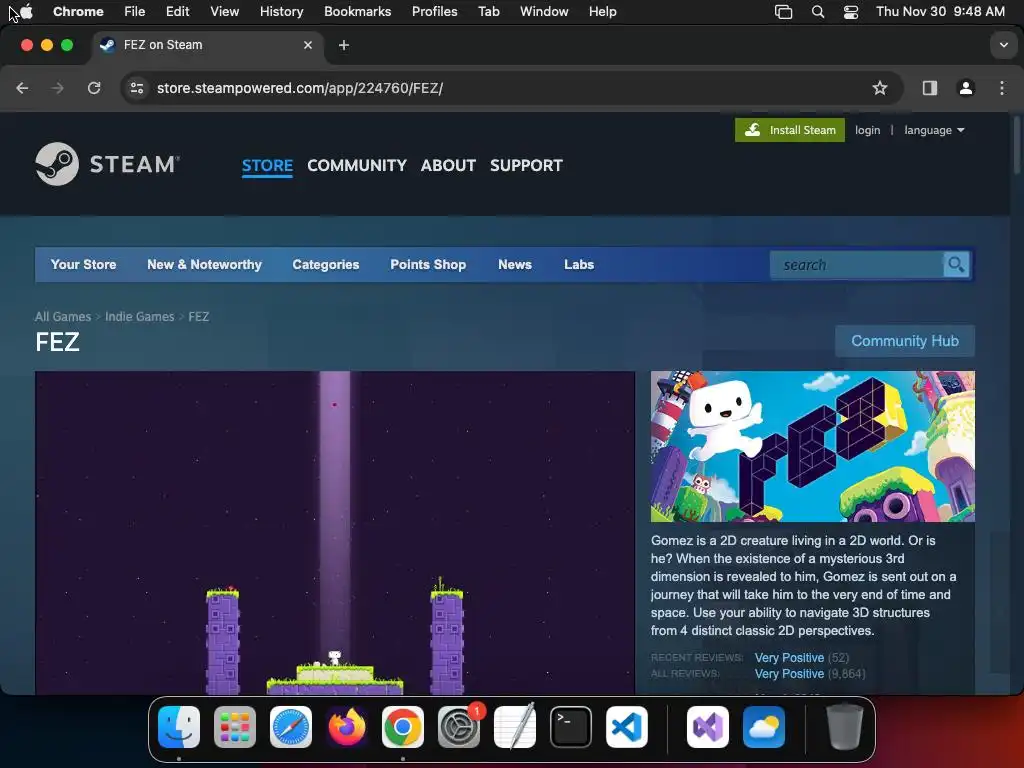Image resolution: width=1024 pixels, height=768 pixels.
Task: Click Chrome icon in the dock
Action: 403,727
